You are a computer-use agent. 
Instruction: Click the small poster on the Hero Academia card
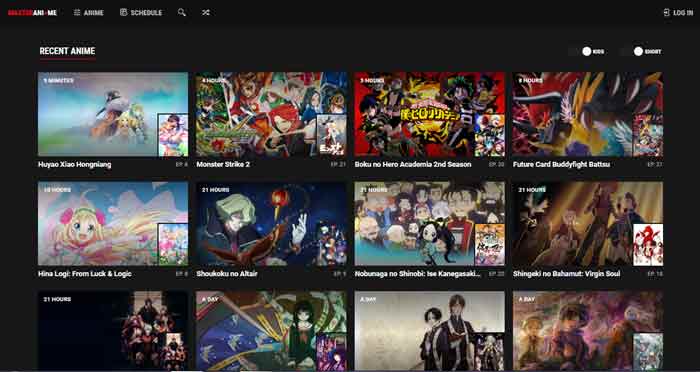[x=490, y=135]
